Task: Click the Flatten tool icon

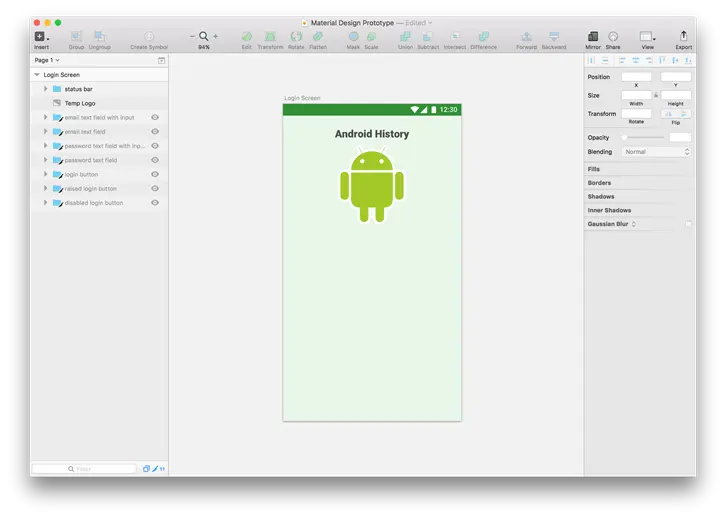Action: click(318, 36)
